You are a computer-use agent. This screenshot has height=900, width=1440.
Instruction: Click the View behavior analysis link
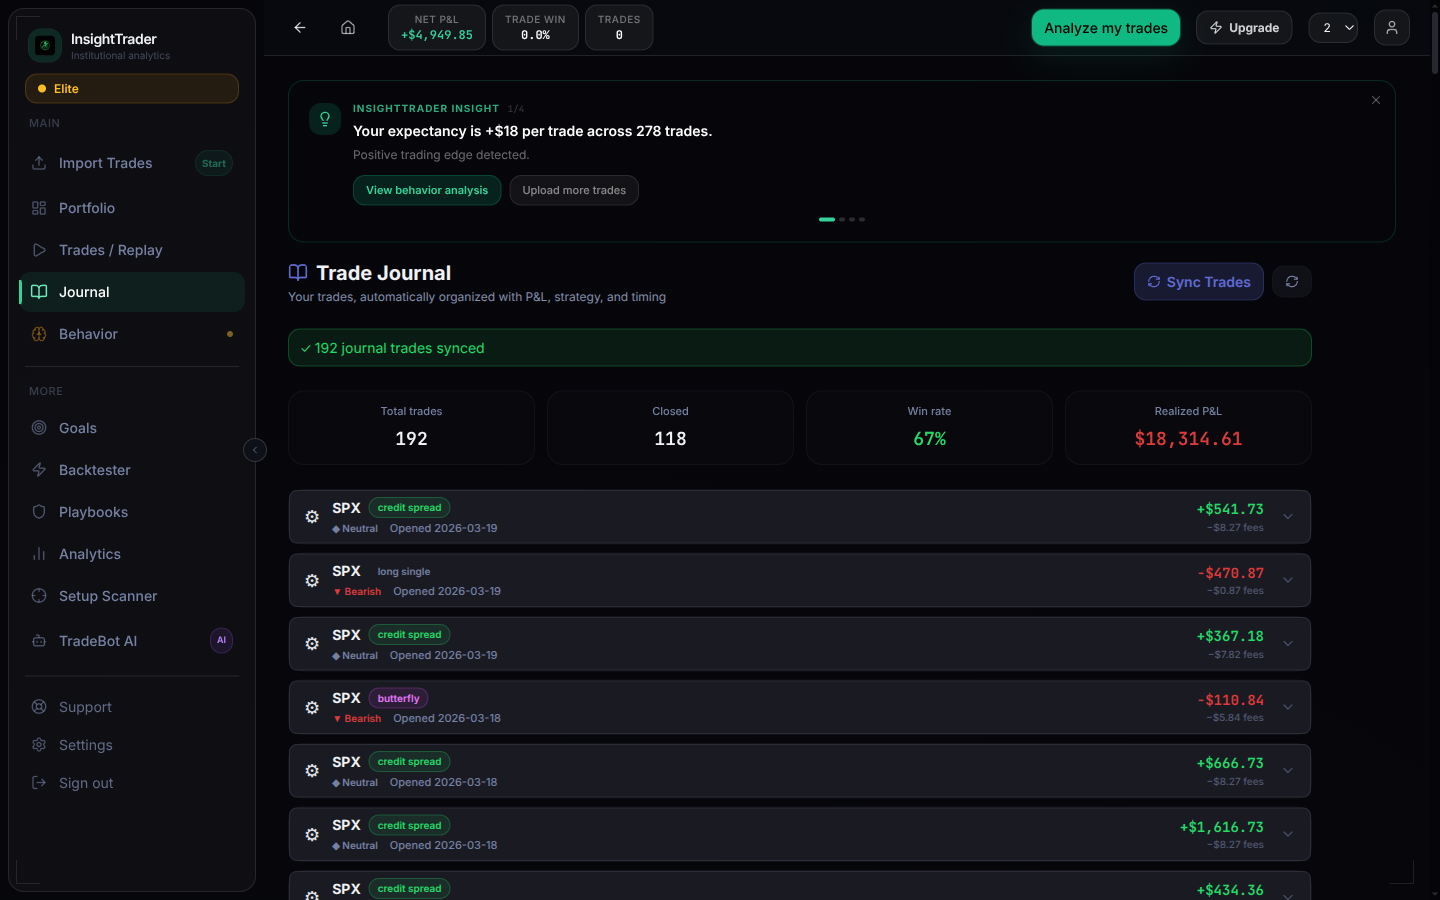(427, 190)
